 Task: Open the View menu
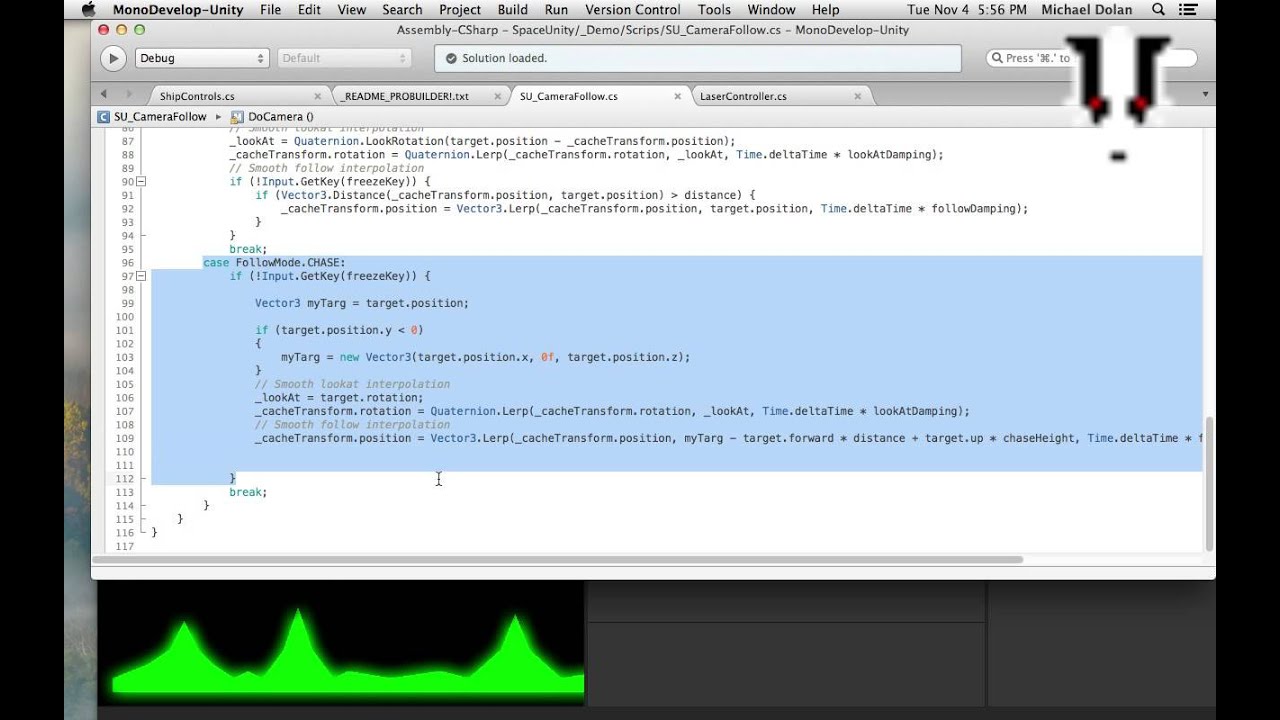pos(351,9)
